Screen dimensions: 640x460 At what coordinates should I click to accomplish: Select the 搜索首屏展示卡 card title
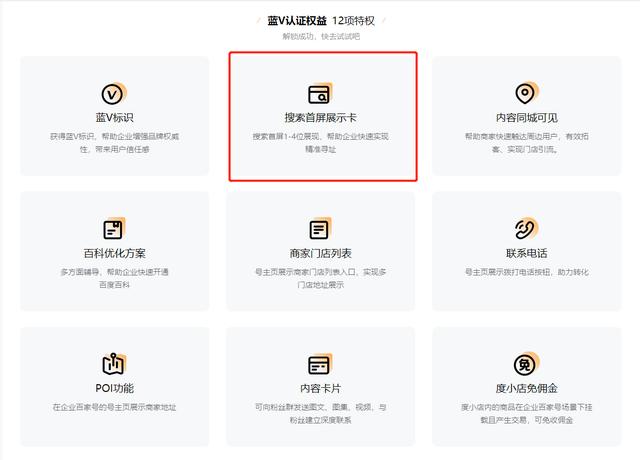coord(320,118)
